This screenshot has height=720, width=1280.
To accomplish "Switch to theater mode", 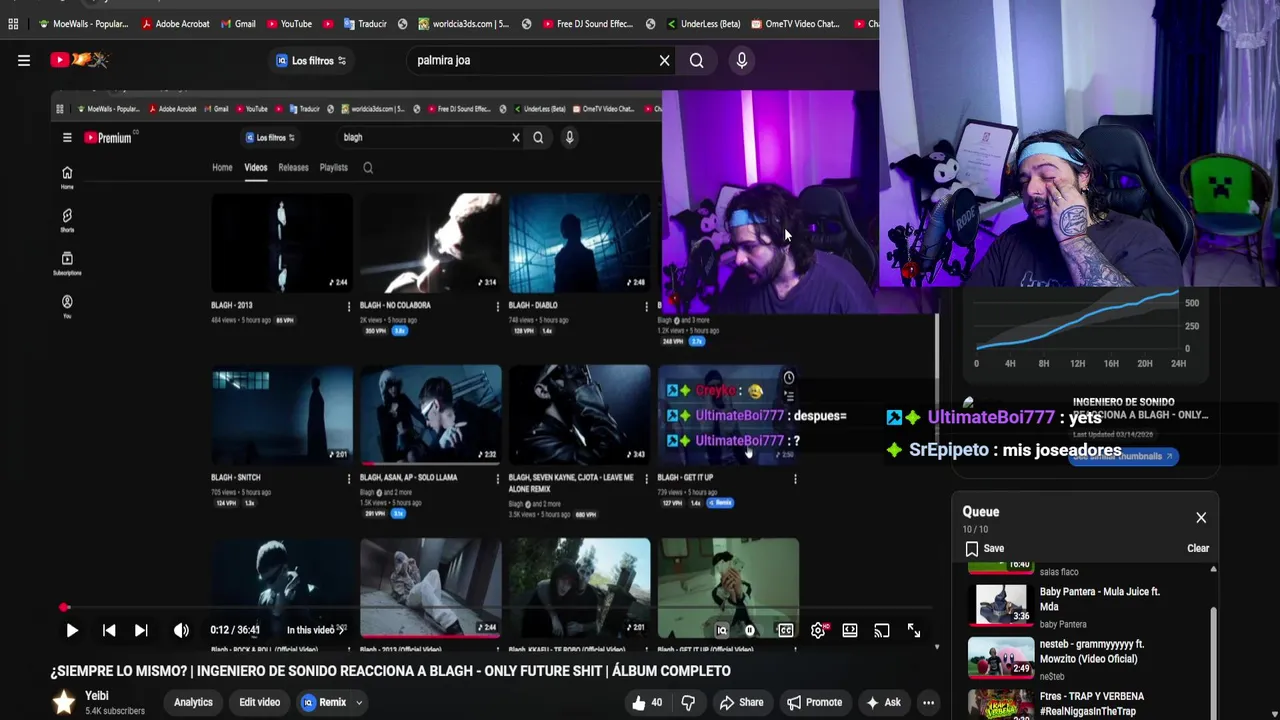I will coord(849,630).
